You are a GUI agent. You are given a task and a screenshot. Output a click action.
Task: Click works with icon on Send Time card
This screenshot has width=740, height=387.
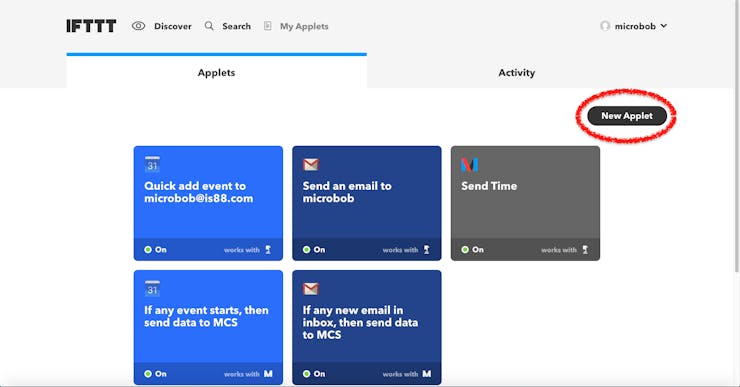(x=585, y=250)
